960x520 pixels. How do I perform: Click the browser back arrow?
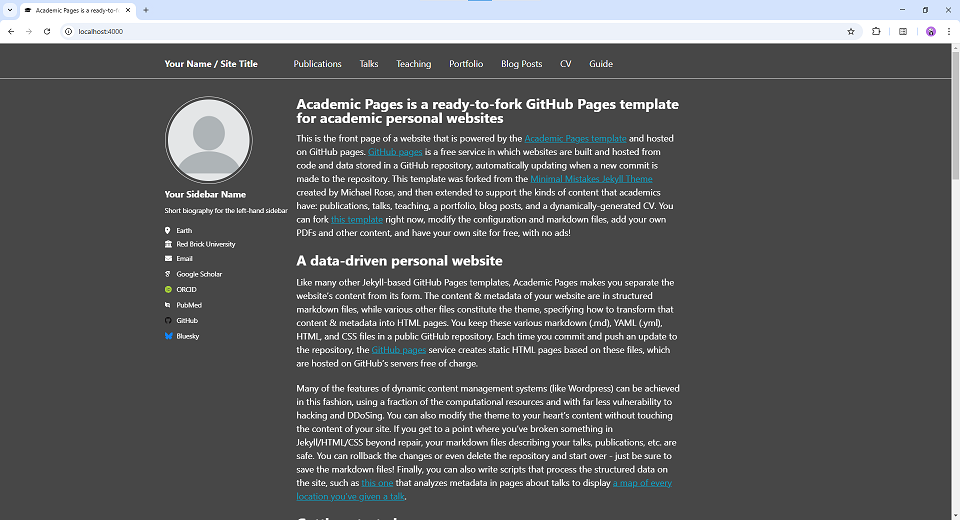11,31
